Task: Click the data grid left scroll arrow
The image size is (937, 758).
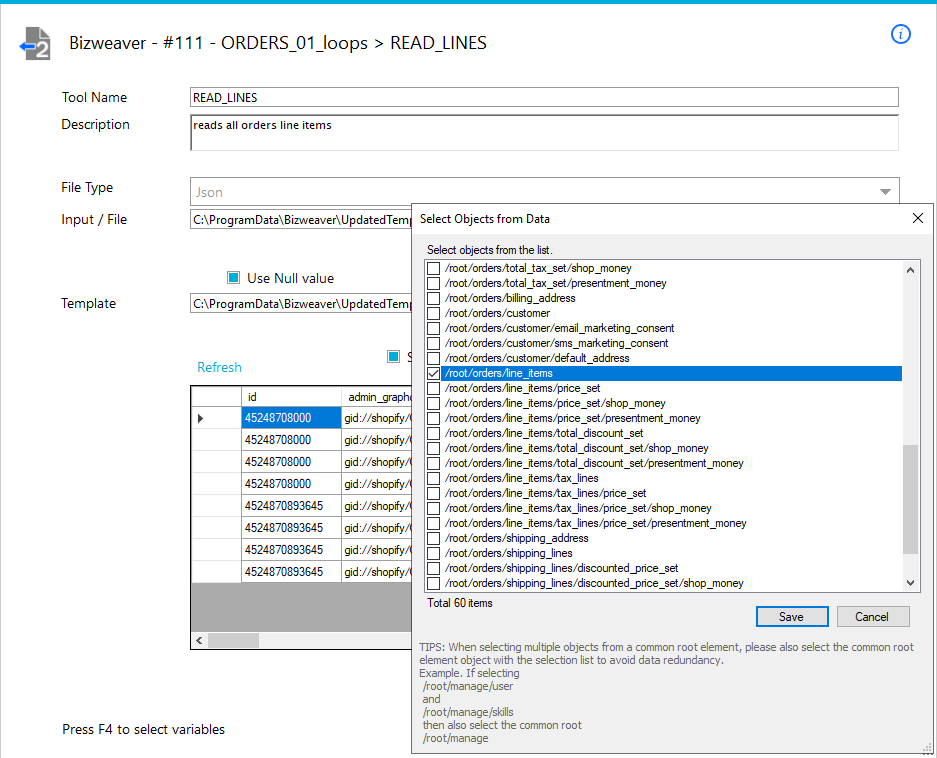Action: (x=199, y=640)
